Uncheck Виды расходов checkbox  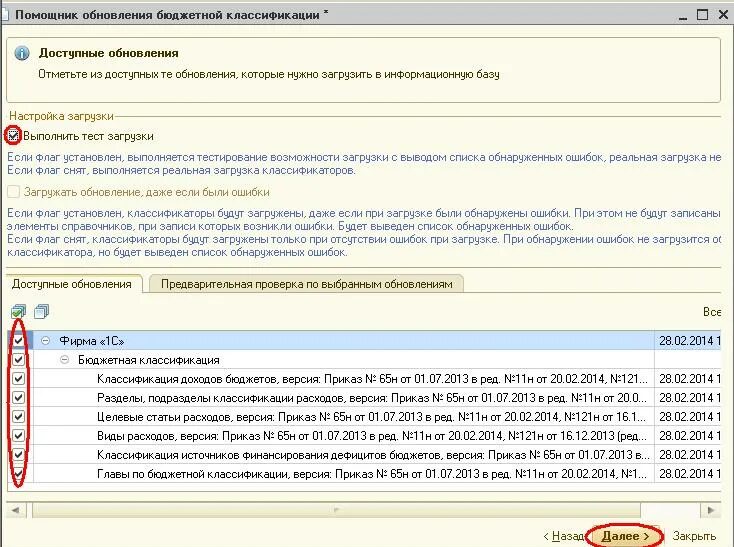pos(18,436)
